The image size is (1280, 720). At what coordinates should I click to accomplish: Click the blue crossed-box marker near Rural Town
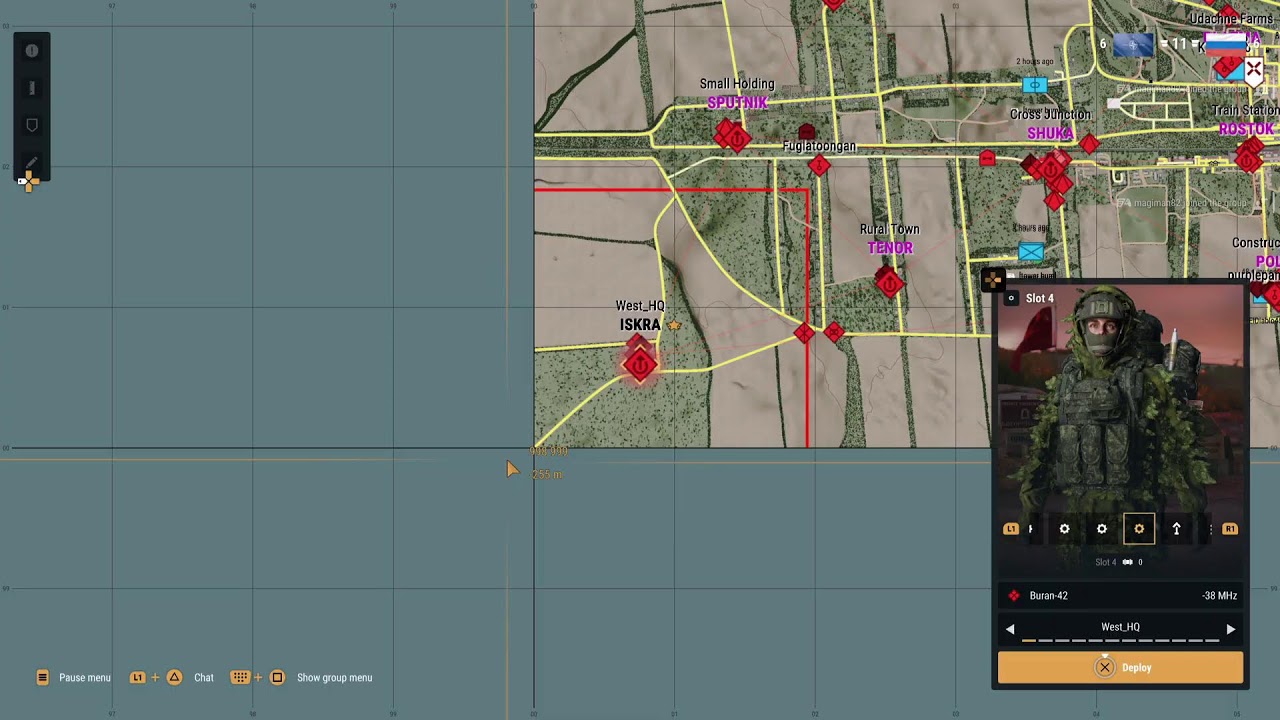click(x=1031, y=252)
